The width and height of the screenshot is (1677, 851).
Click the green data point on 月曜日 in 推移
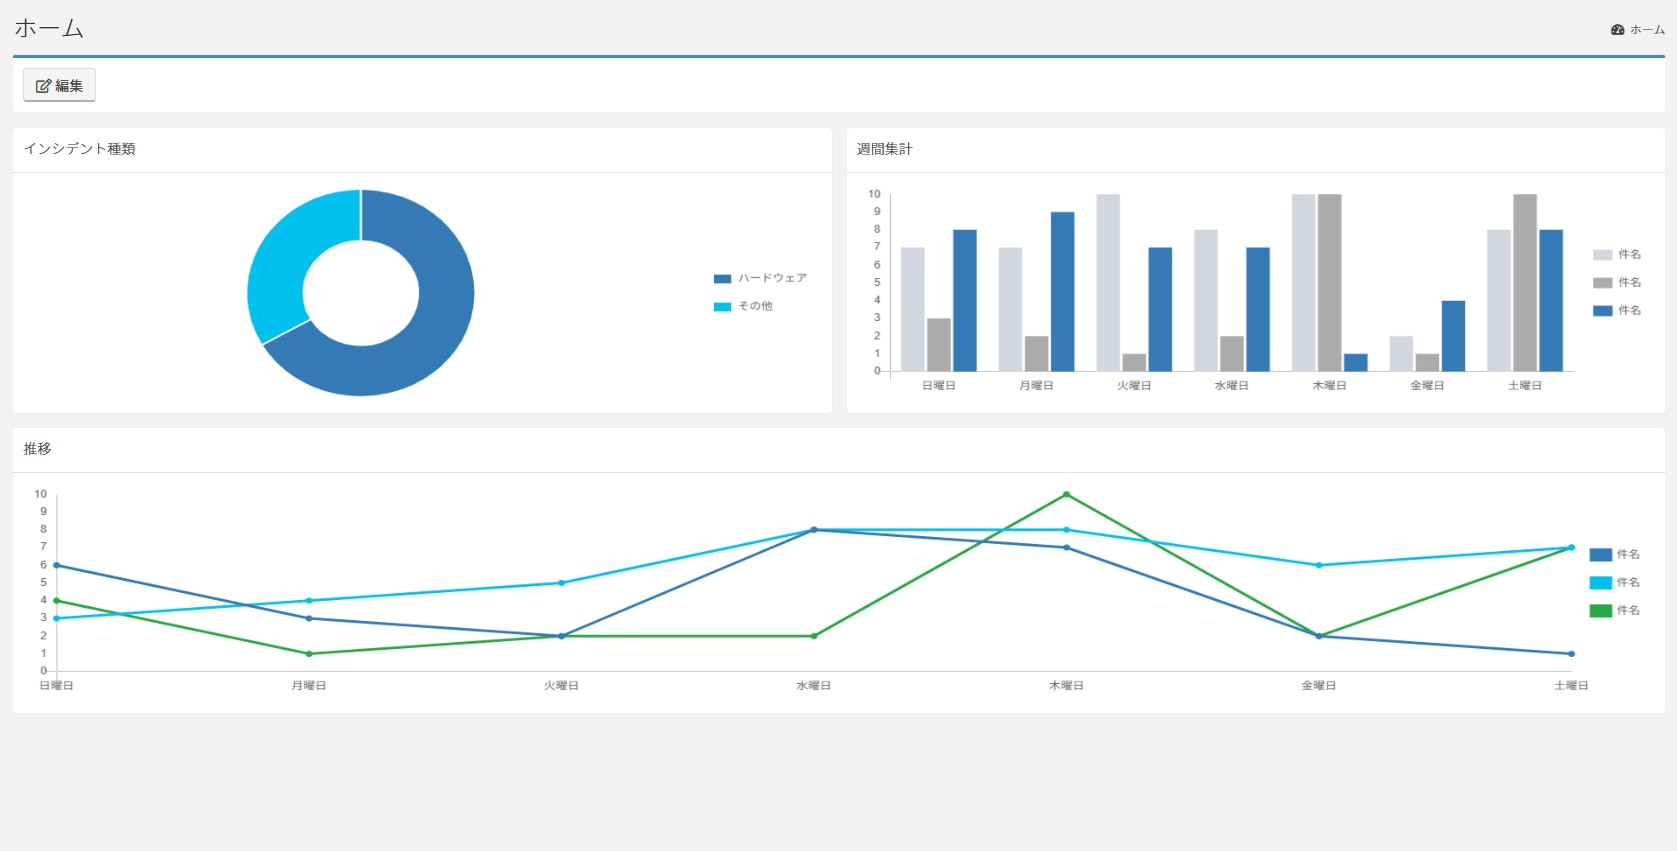[309, 654]
